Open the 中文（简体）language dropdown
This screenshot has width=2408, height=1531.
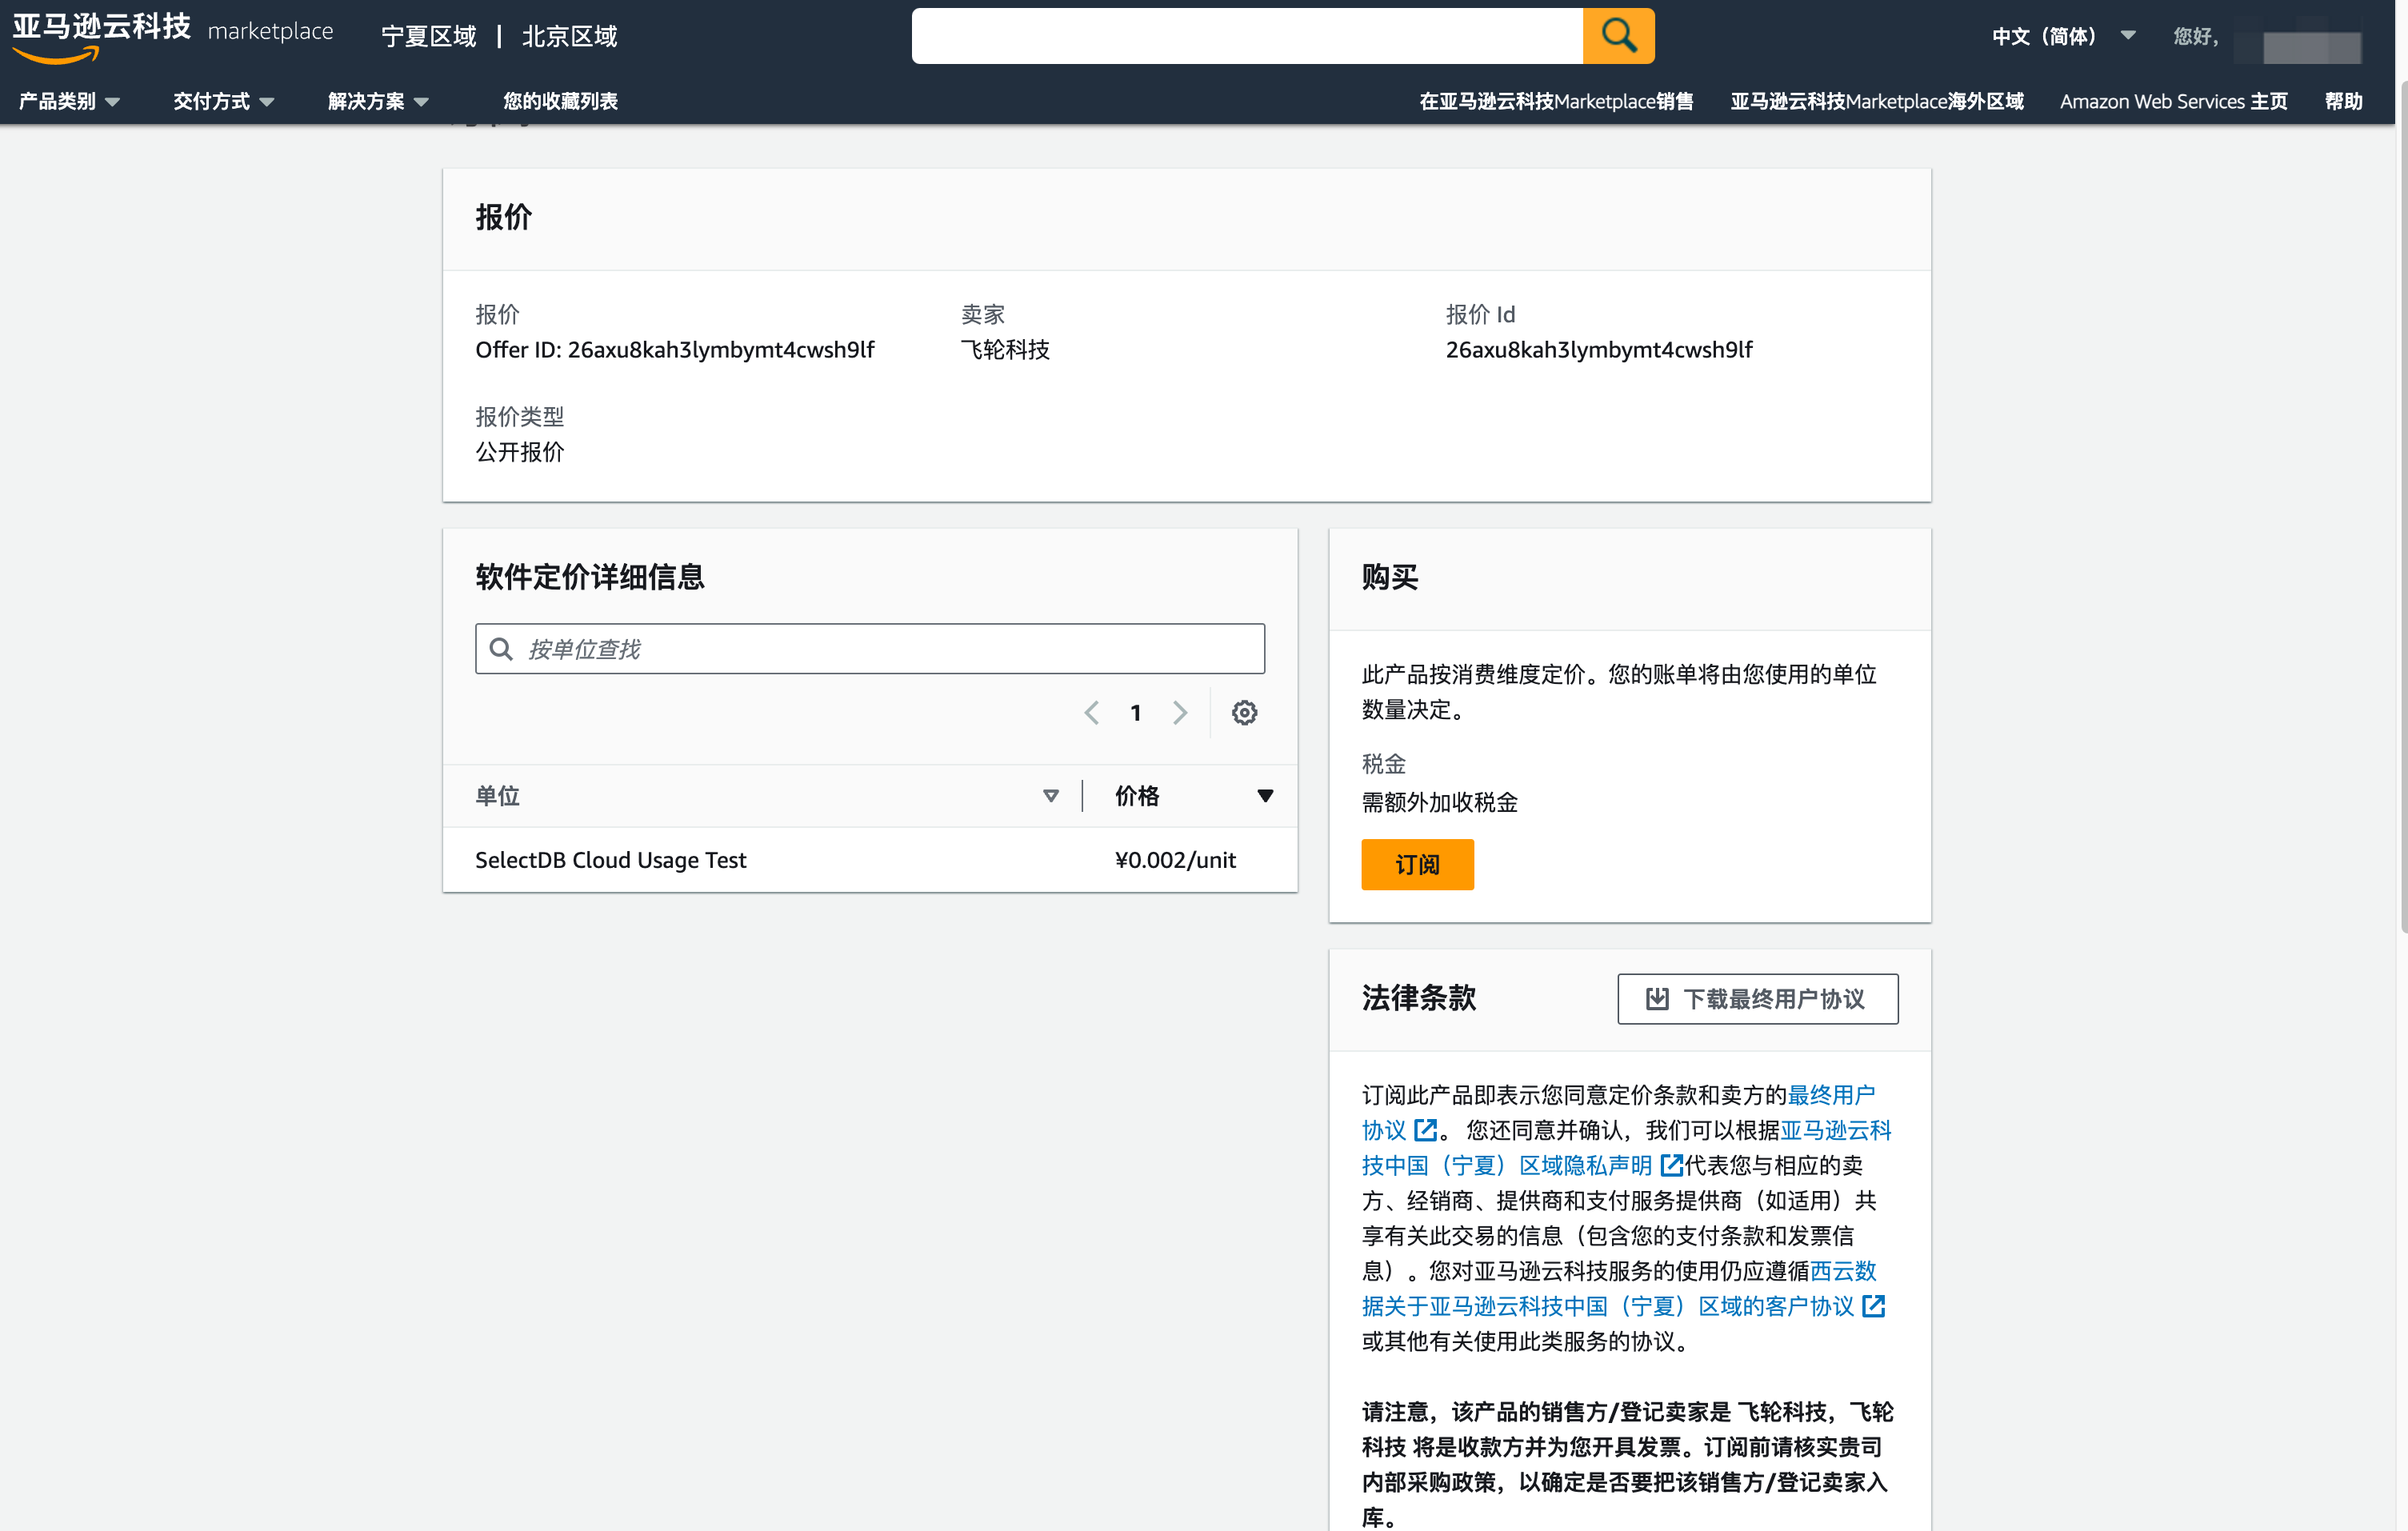pyautogui.click(x=2063, y=36)
